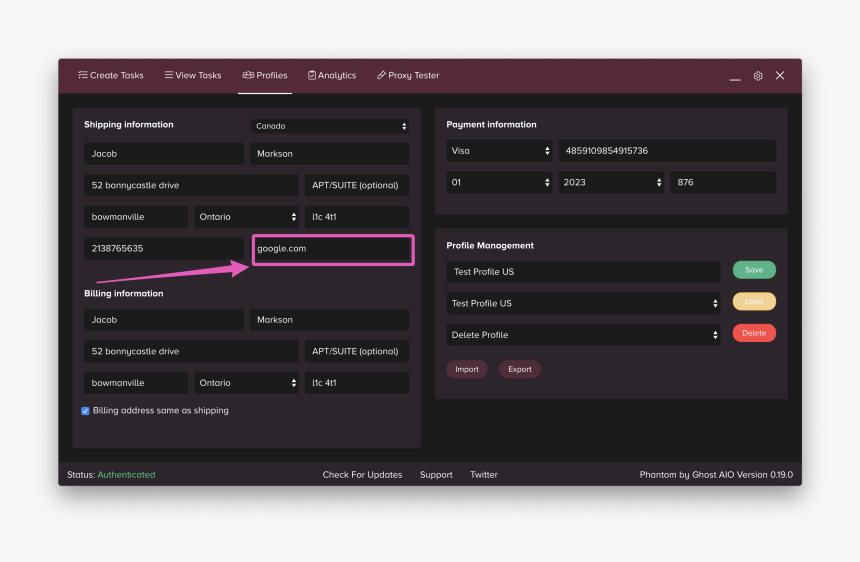Toggle Billing address same as shipping

tap(85, 411)
